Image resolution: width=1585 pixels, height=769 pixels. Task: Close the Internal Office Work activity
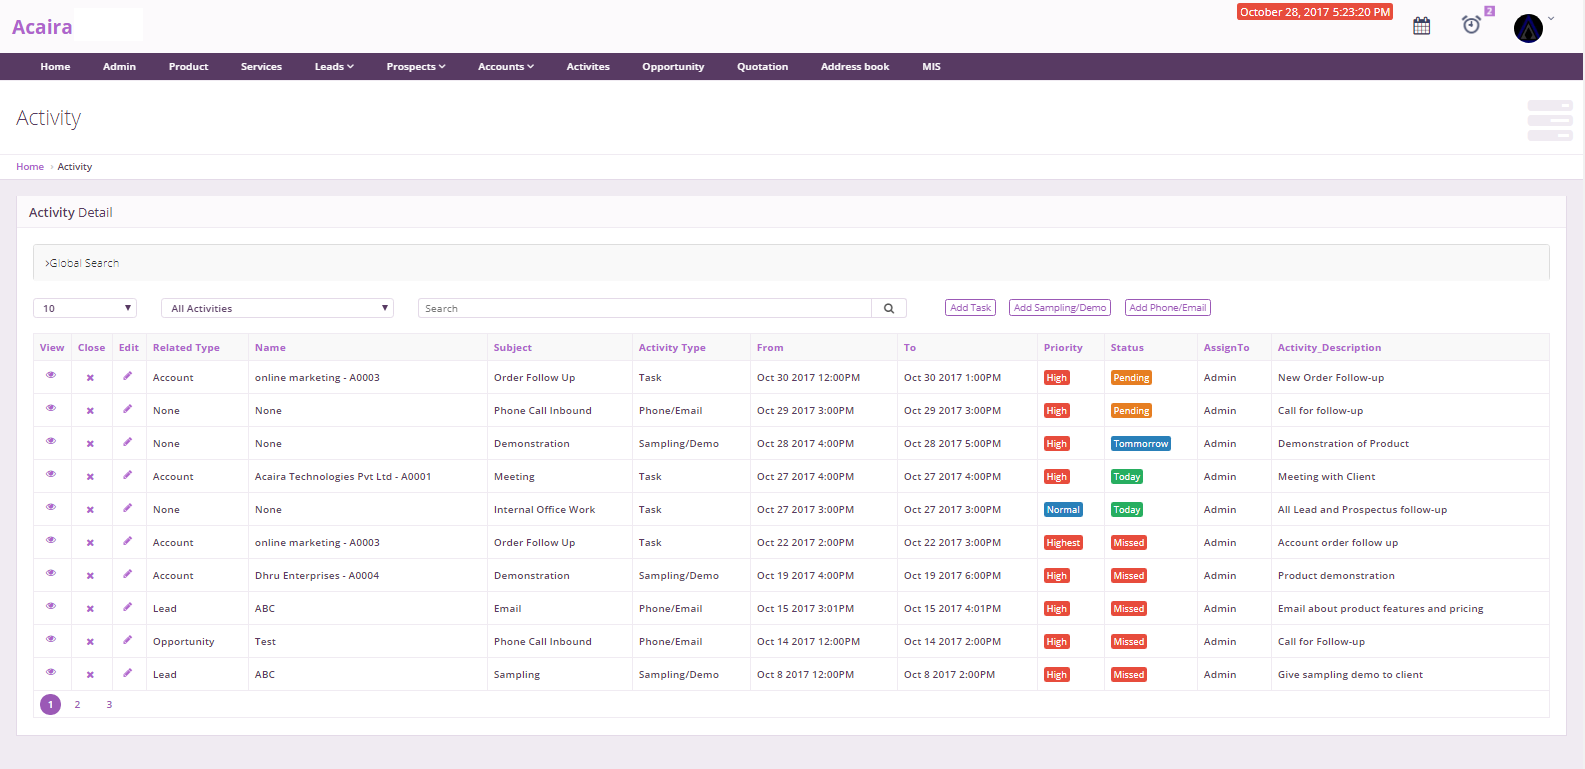(x=90, y=510)
